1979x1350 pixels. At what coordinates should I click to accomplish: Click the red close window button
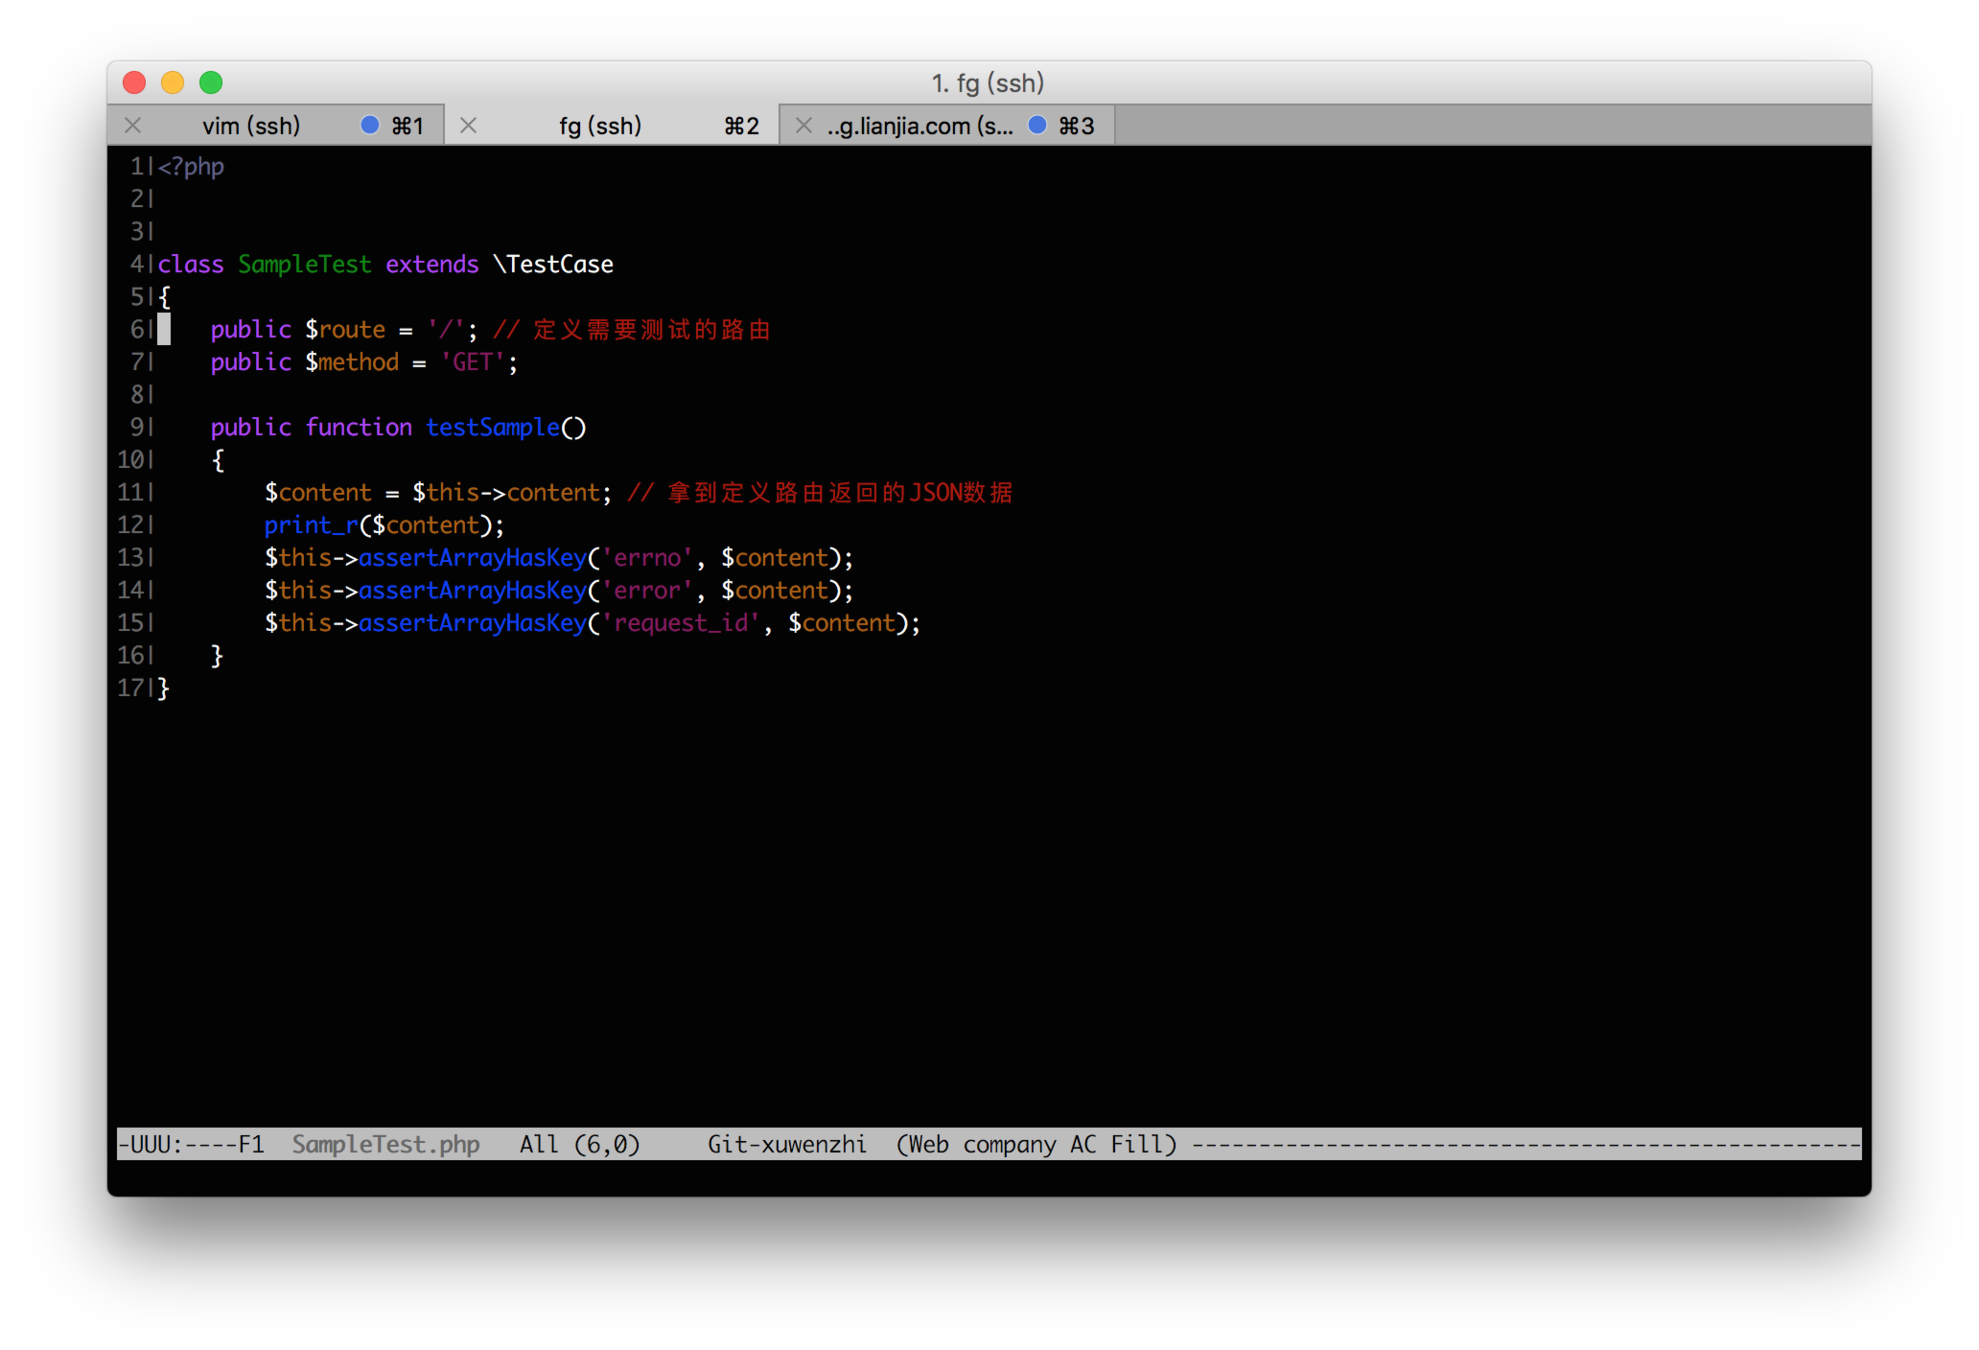point(135,83)
